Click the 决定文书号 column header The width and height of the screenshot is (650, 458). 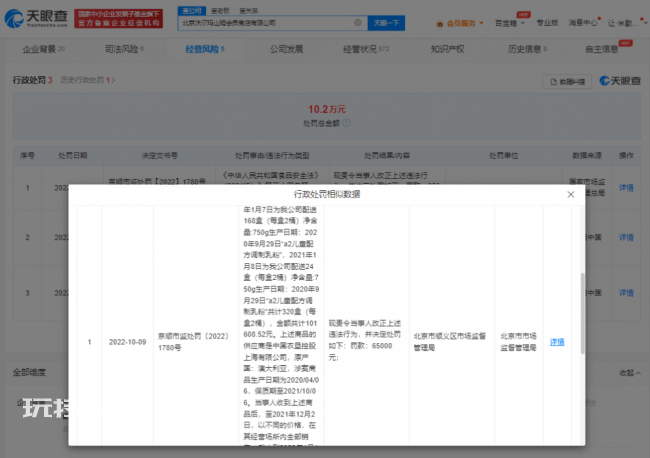tap(160, 155)
